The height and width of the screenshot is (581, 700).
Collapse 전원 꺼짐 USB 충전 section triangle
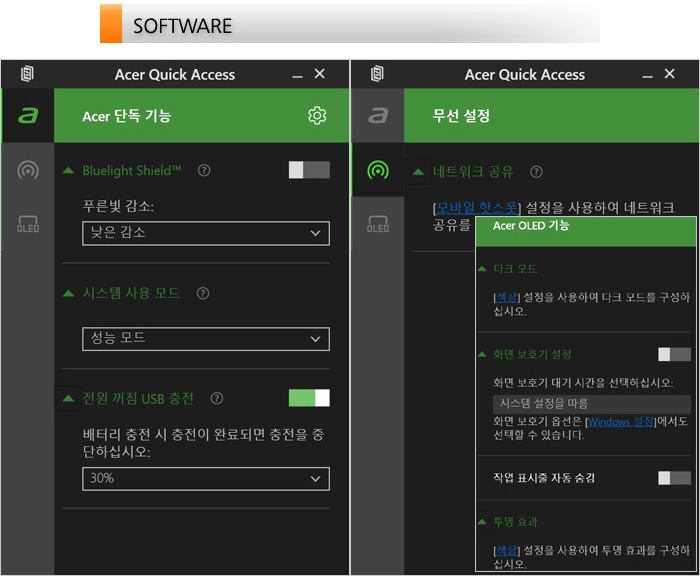(68, 398)
